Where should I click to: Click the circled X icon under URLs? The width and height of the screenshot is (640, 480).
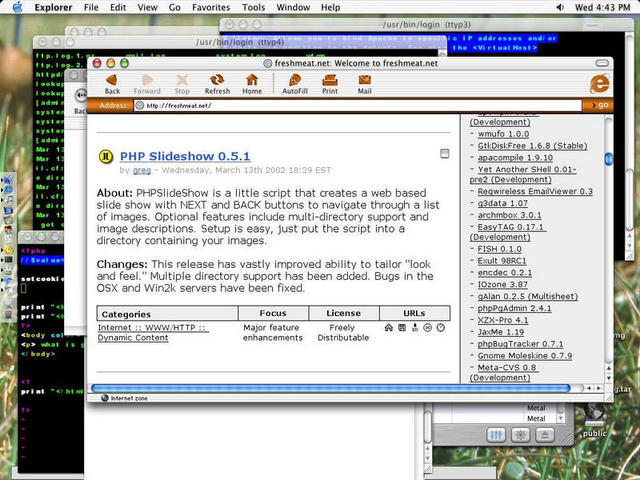(x=427, y=327)
